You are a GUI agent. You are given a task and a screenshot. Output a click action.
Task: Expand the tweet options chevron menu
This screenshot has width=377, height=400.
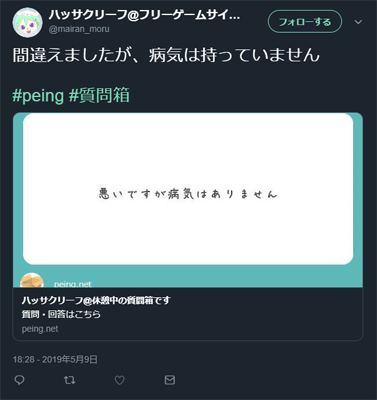click(x=358, y=22)
